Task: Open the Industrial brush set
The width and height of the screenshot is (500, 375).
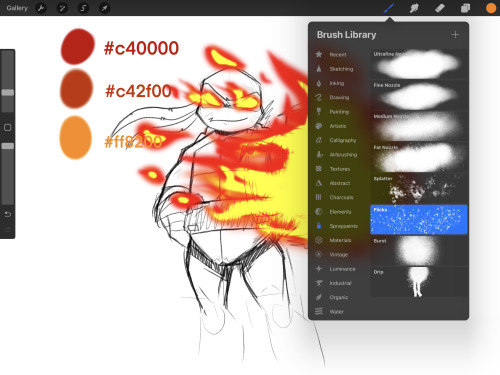Action: (338, 283)
